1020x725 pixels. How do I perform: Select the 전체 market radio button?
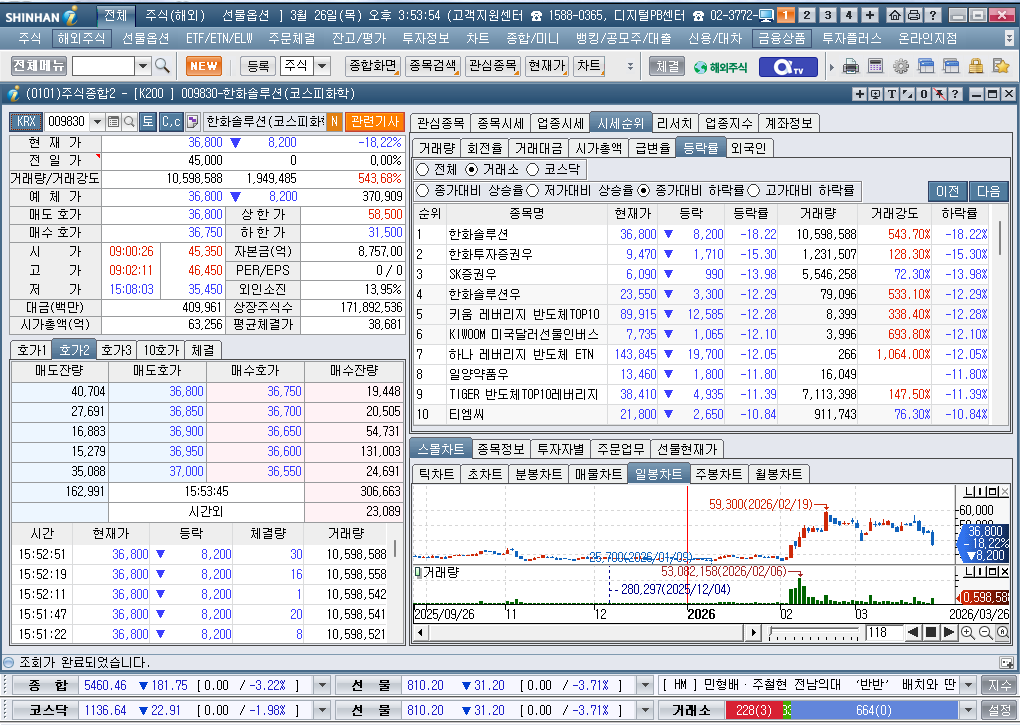point(423,170)
